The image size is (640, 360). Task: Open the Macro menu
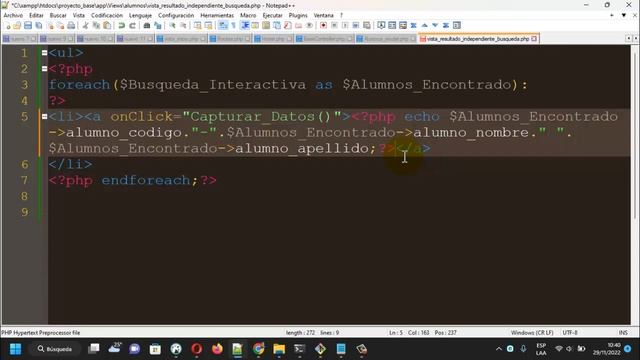(248, 15)
